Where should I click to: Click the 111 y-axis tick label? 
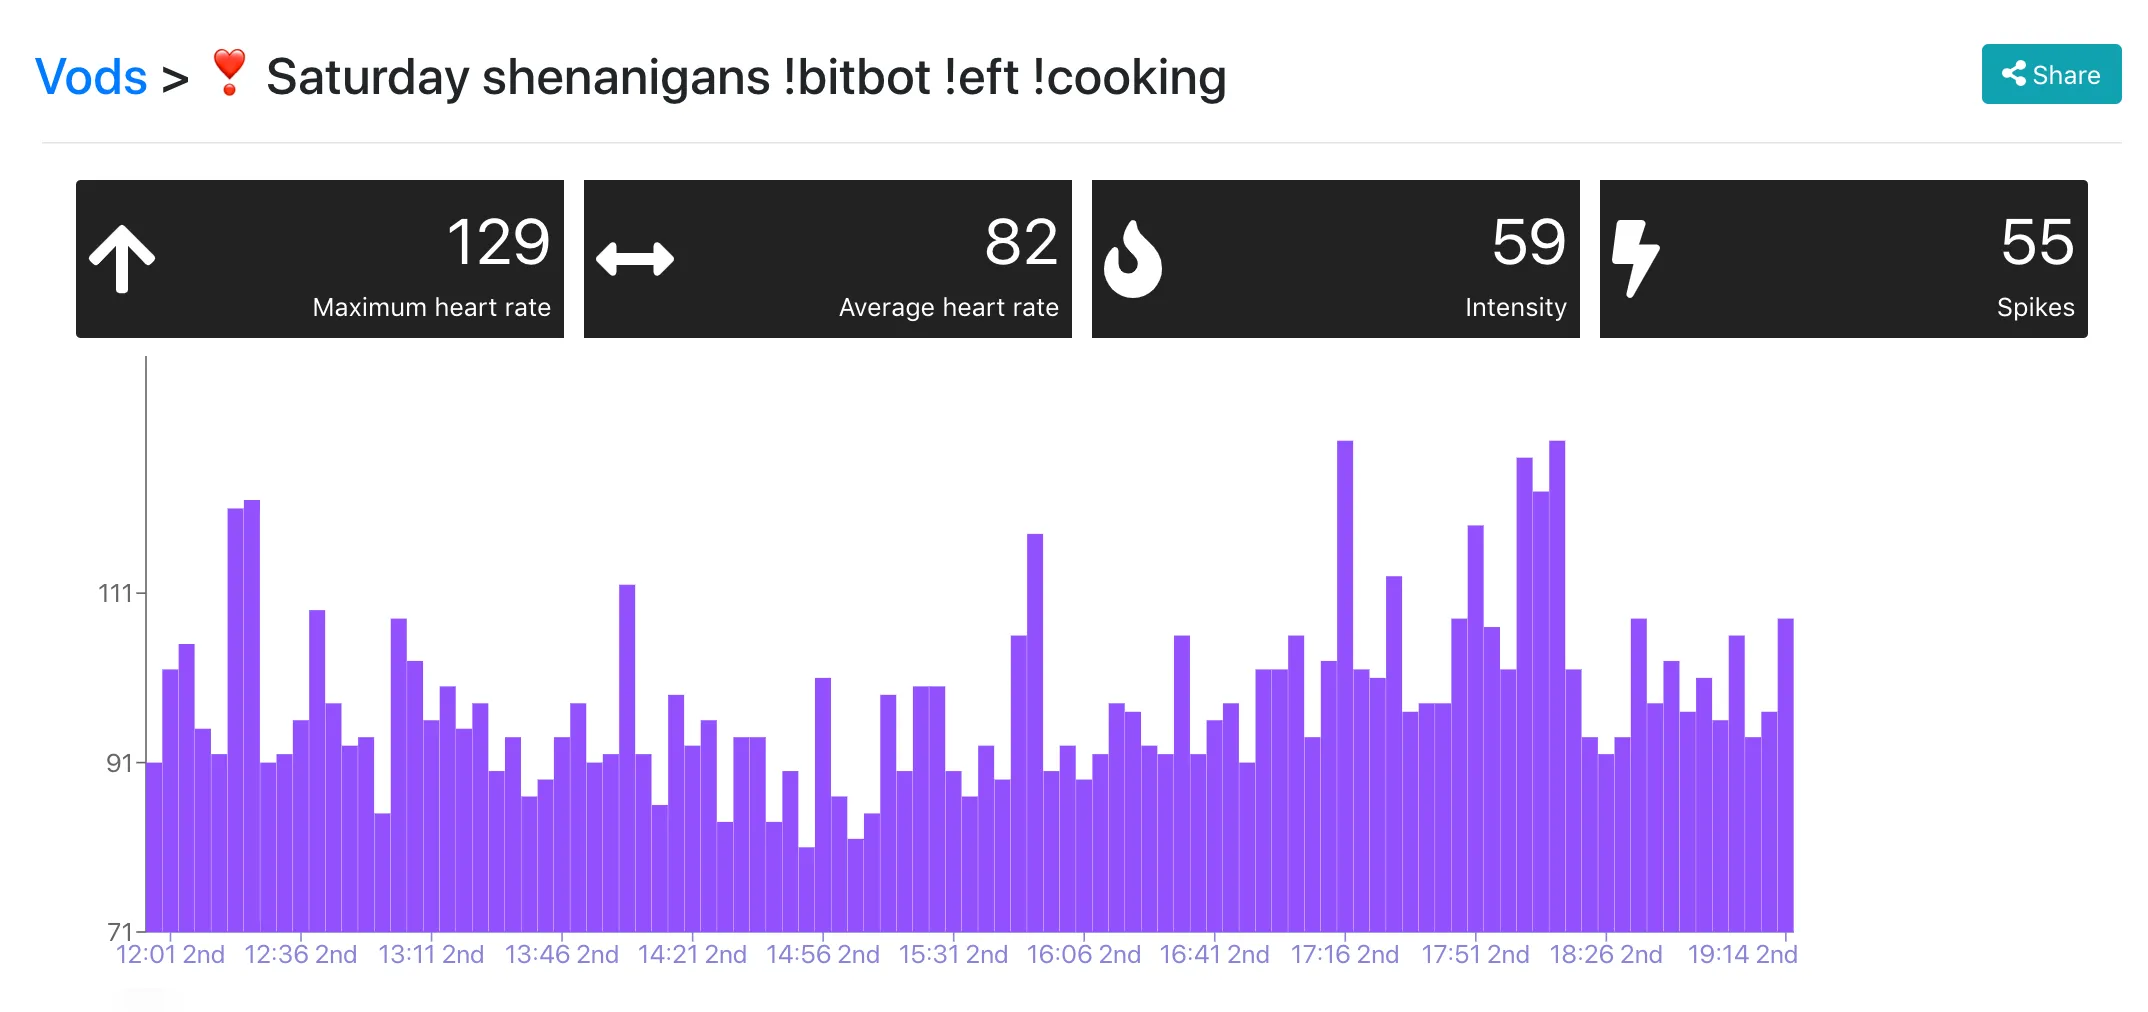[115, 594]
